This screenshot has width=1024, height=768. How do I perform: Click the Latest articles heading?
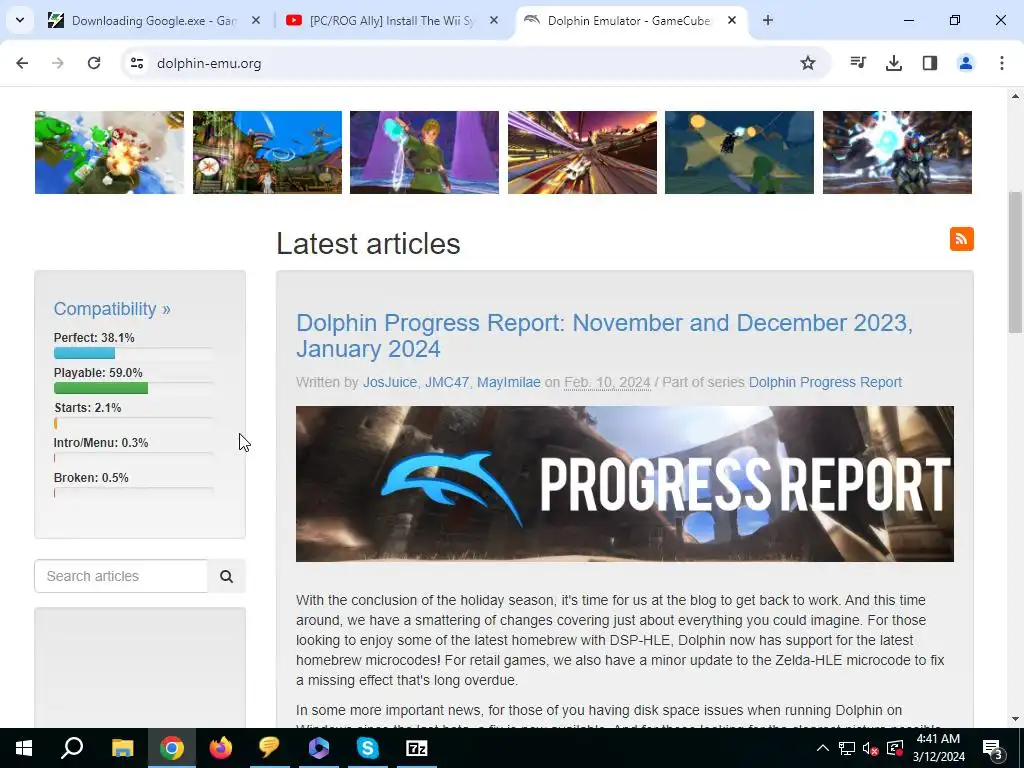click(x=368, y=244)
